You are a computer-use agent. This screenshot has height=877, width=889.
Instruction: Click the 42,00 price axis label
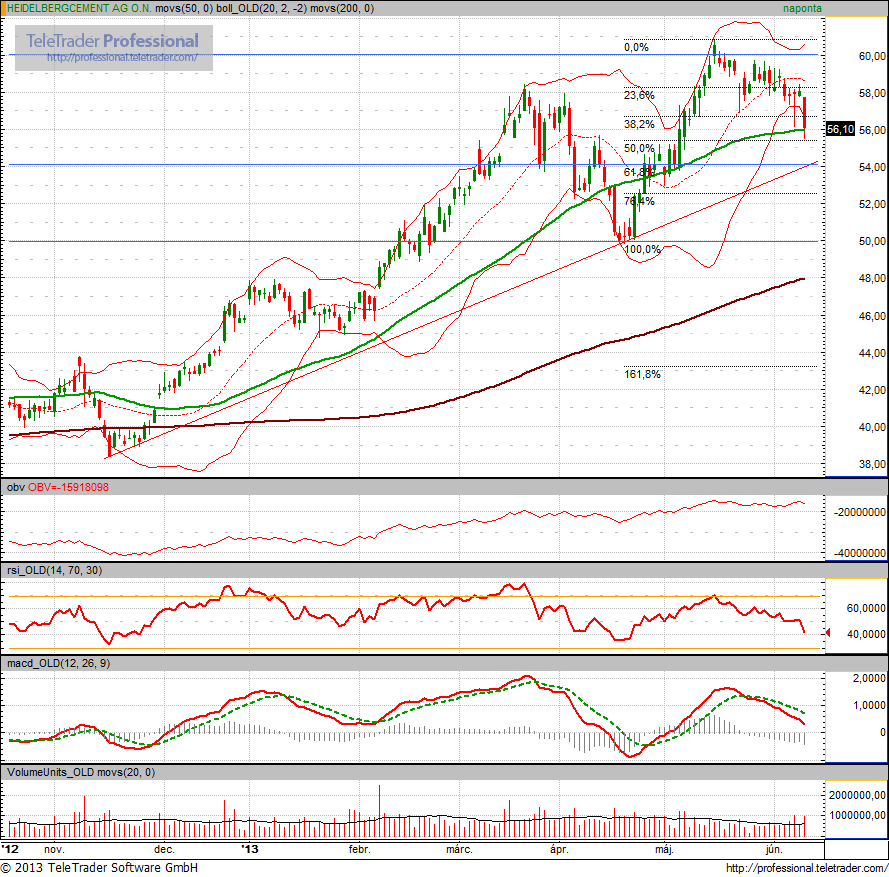[x=872, y=390]
